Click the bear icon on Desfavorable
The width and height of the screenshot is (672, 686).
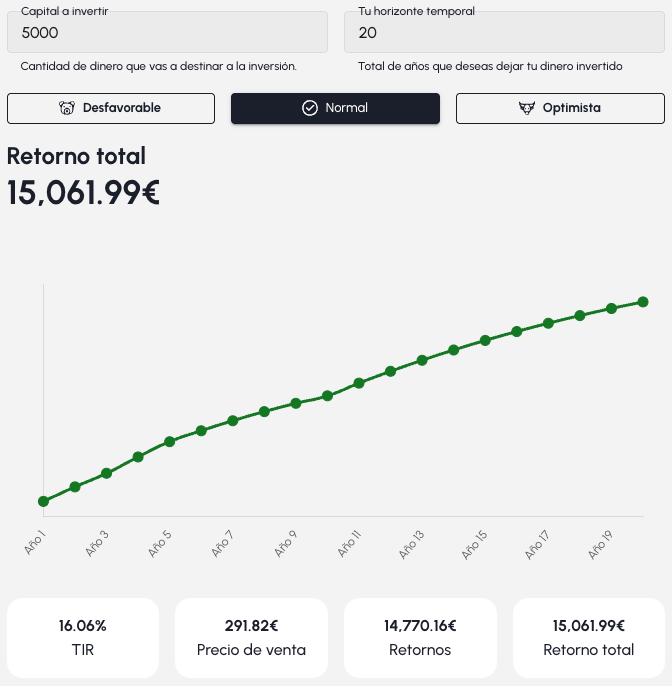(68, 108)
